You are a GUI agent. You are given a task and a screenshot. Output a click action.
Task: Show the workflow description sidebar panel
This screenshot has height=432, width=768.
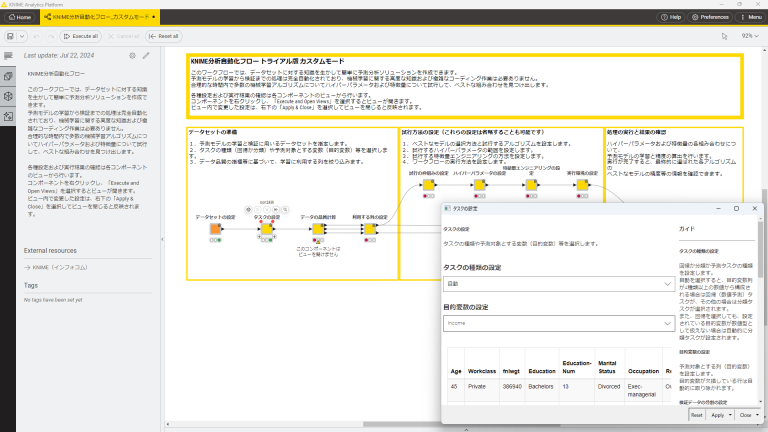(8, 56)
